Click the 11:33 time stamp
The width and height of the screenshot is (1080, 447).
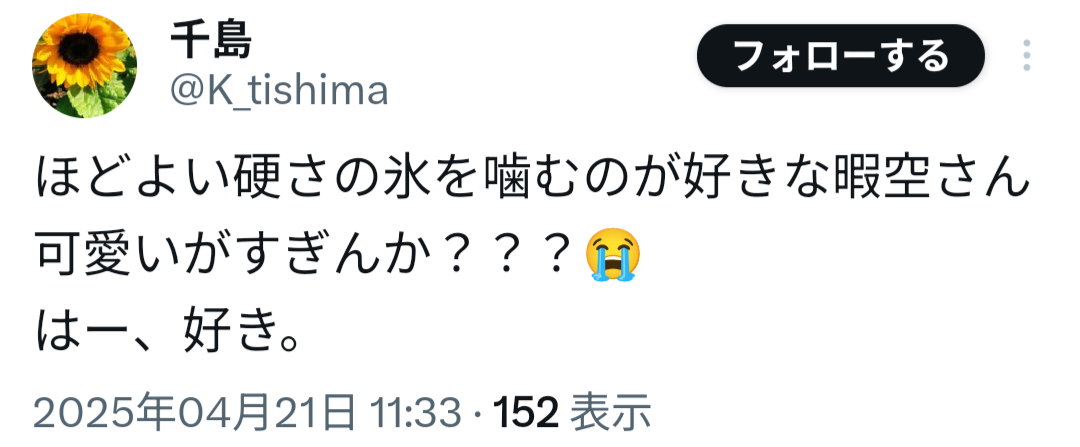[415, 413]
